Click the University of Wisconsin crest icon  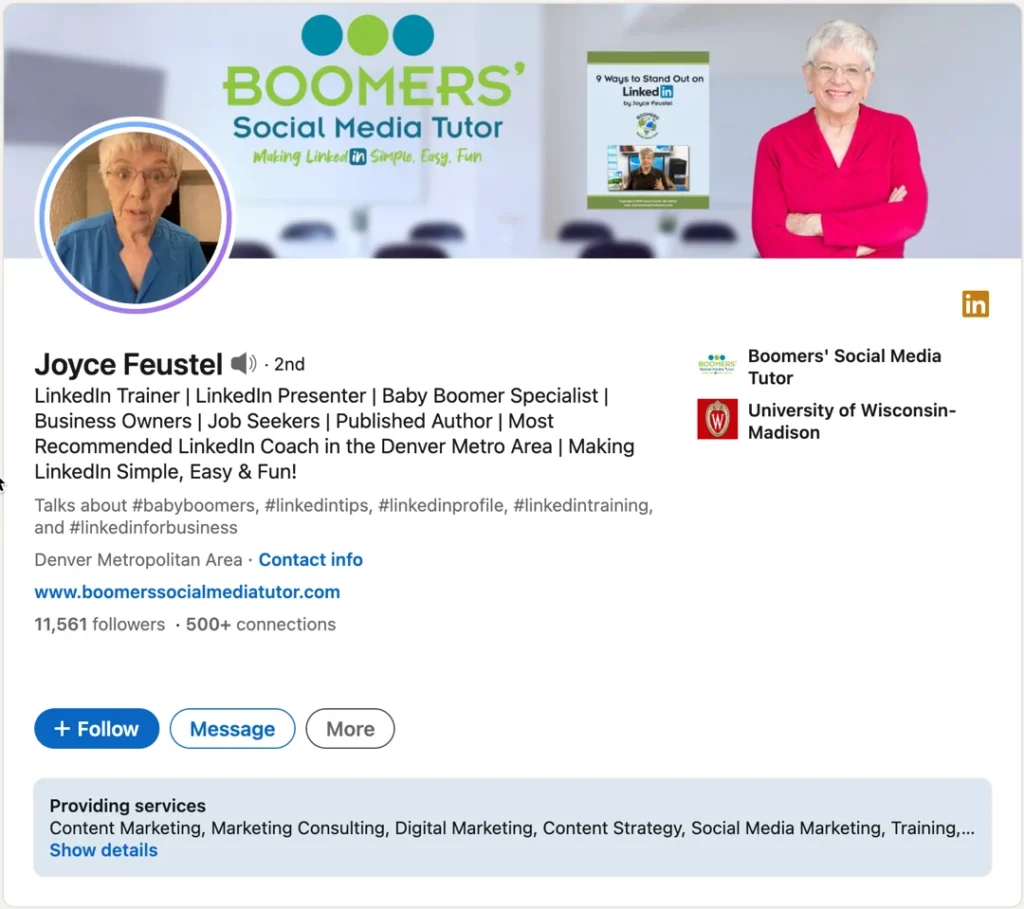tap(717, 419)
